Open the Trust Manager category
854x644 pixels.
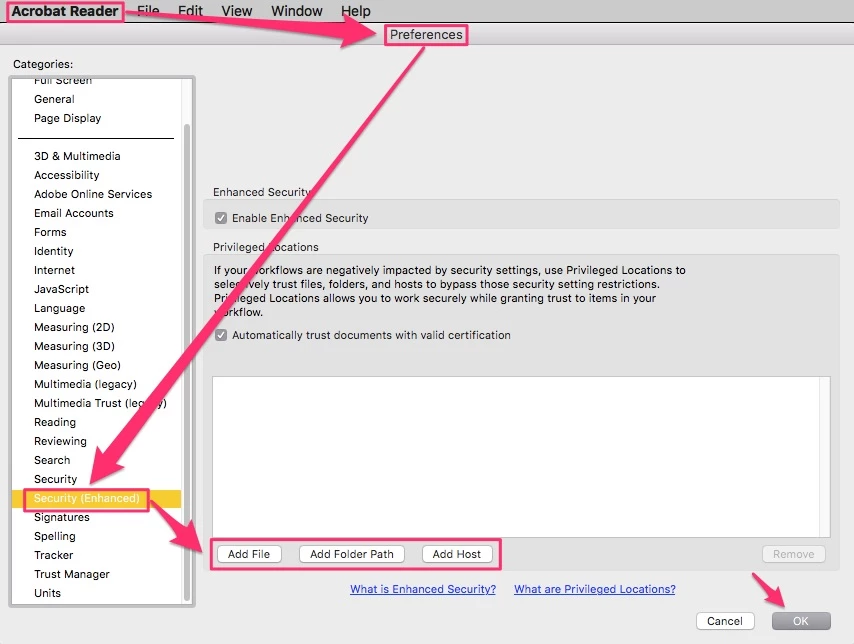tap(72, 574)
